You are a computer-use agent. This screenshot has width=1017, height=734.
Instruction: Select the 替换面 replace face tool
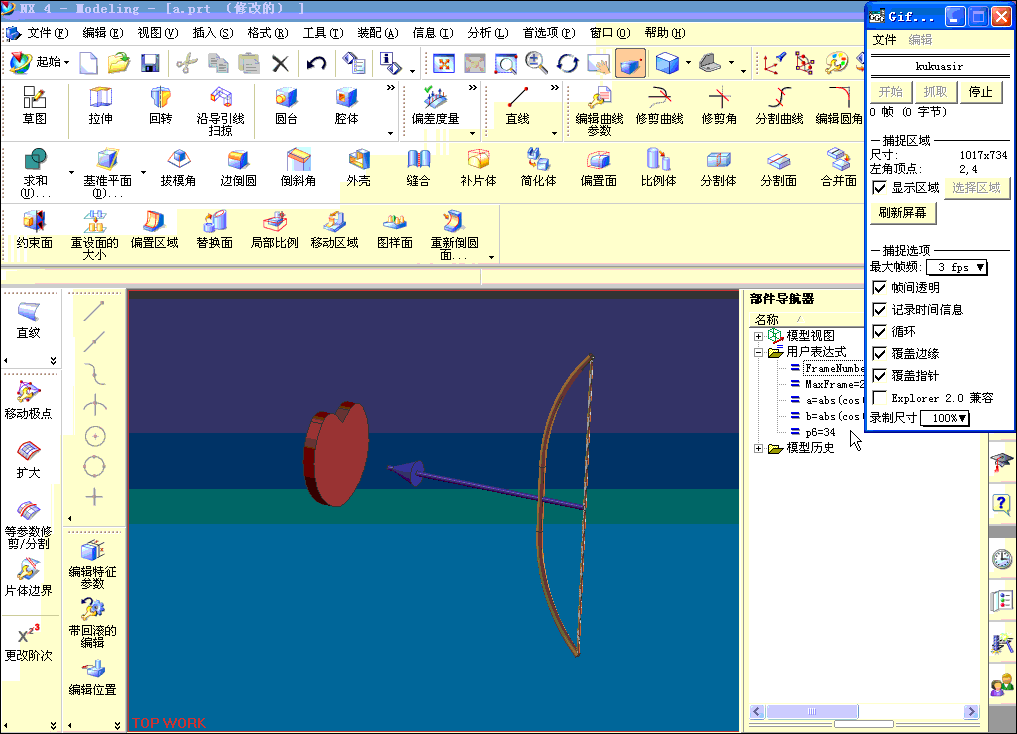click(215, 230)
